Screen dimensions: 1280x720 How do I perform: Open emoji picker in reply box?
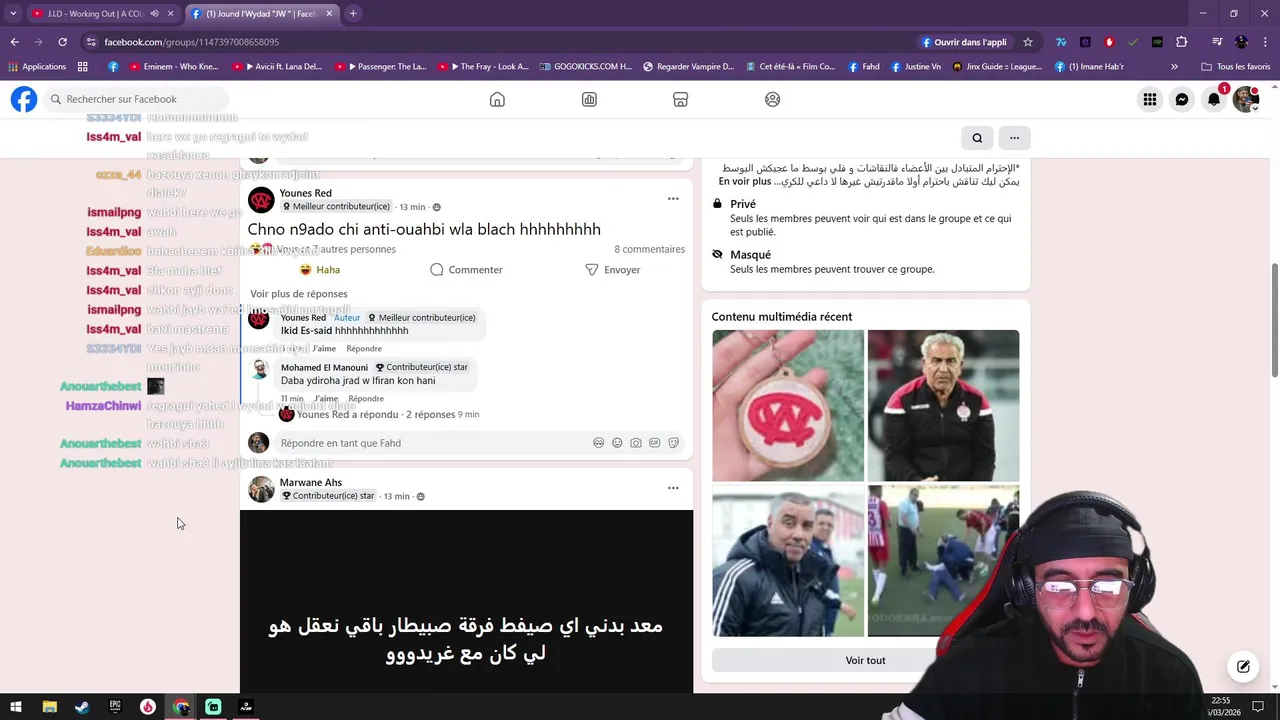click(x=617, y=443)
